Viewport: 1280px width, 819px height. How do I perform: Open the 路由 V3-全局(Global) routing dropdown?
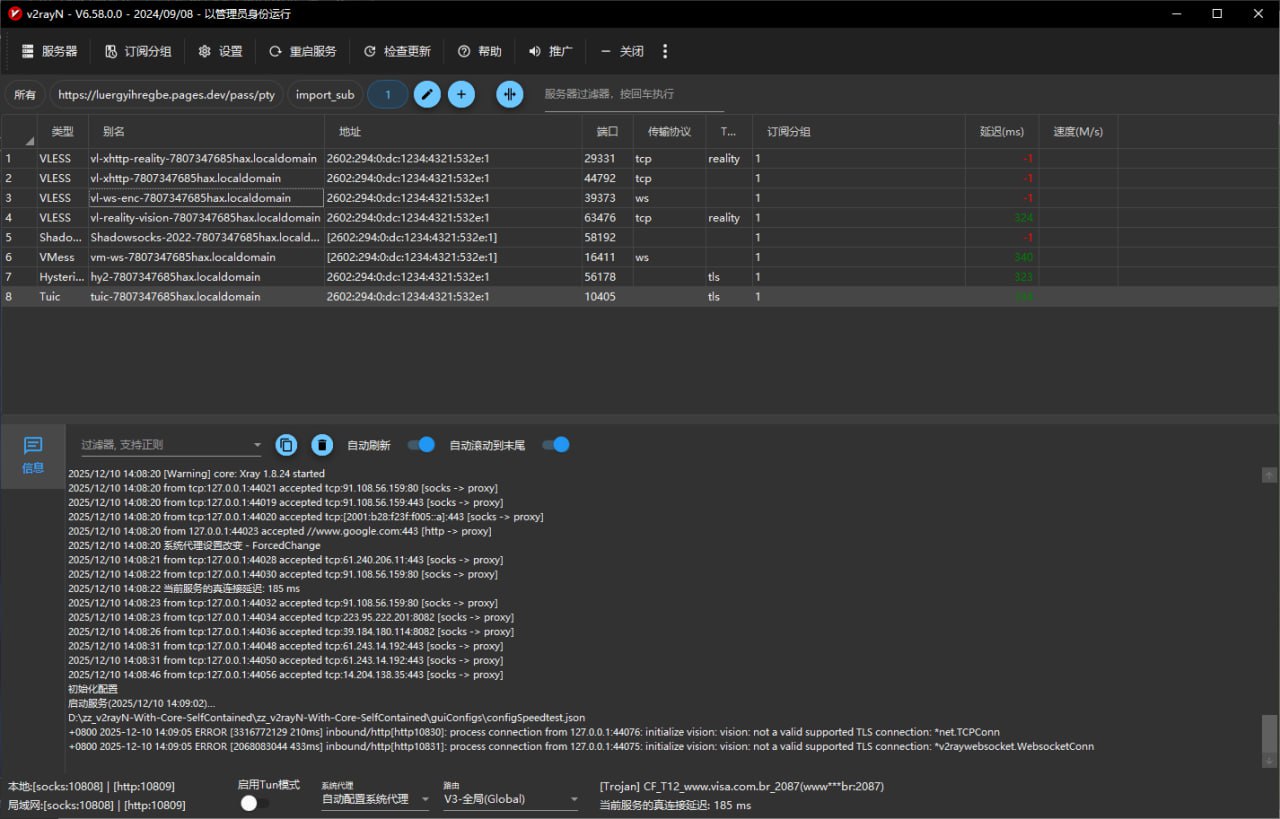pos(511,799)
